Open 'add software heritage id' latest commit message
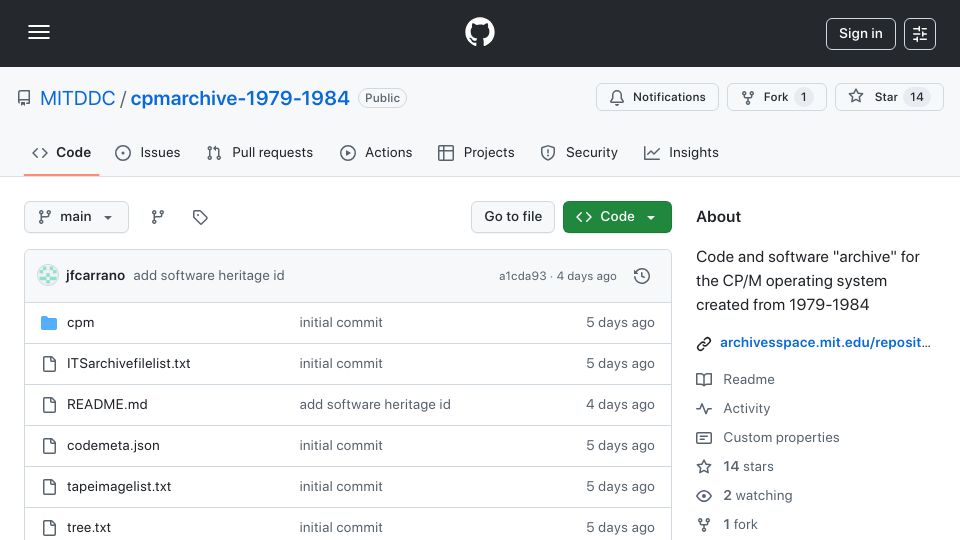This screenshot has width=960, height=540. click(209, 276)
